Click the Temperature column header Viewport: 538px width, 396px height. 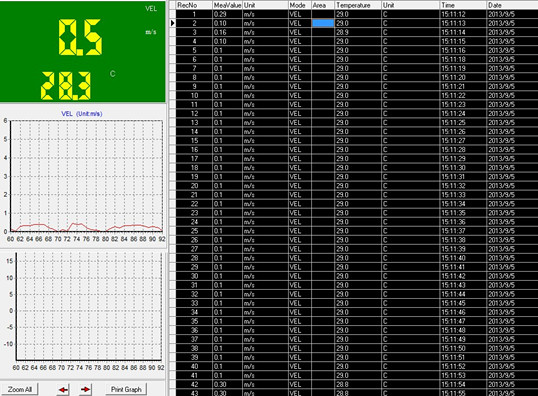coord(358,5)
